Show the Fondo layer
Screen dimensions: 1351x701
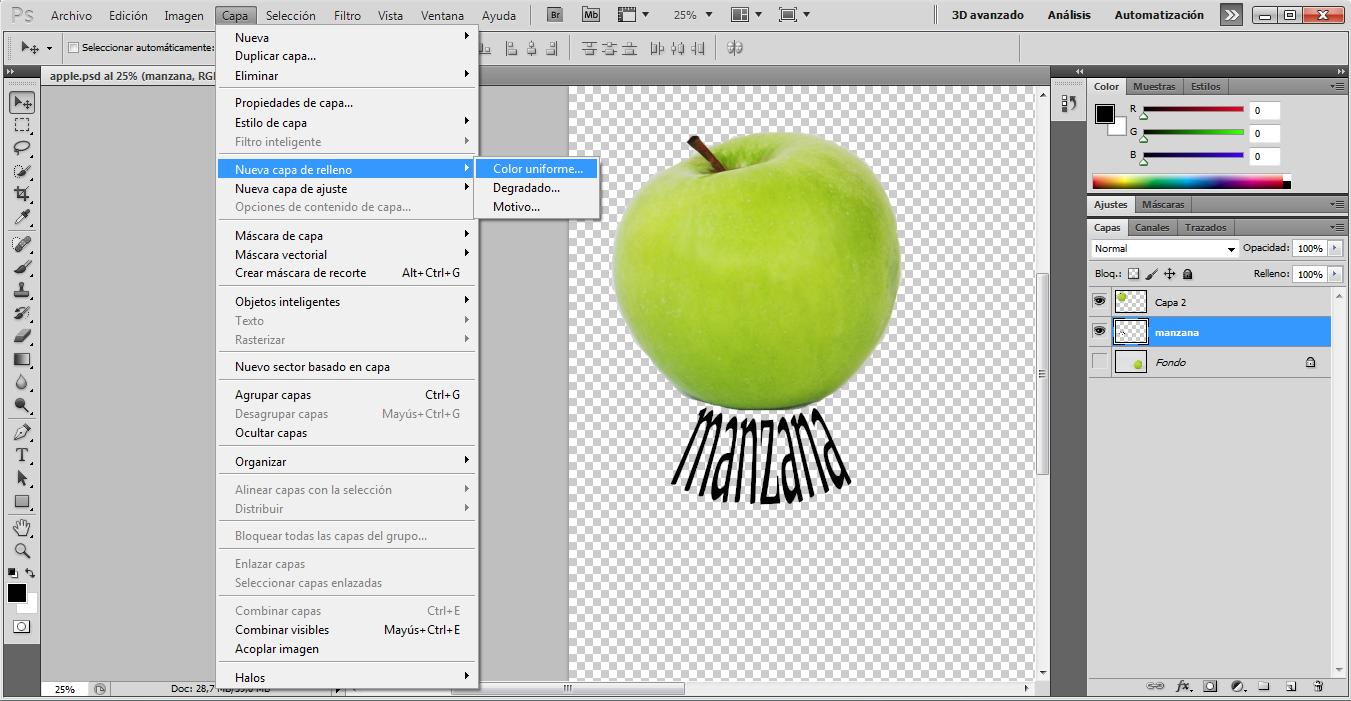click(x=1099, y=362)
